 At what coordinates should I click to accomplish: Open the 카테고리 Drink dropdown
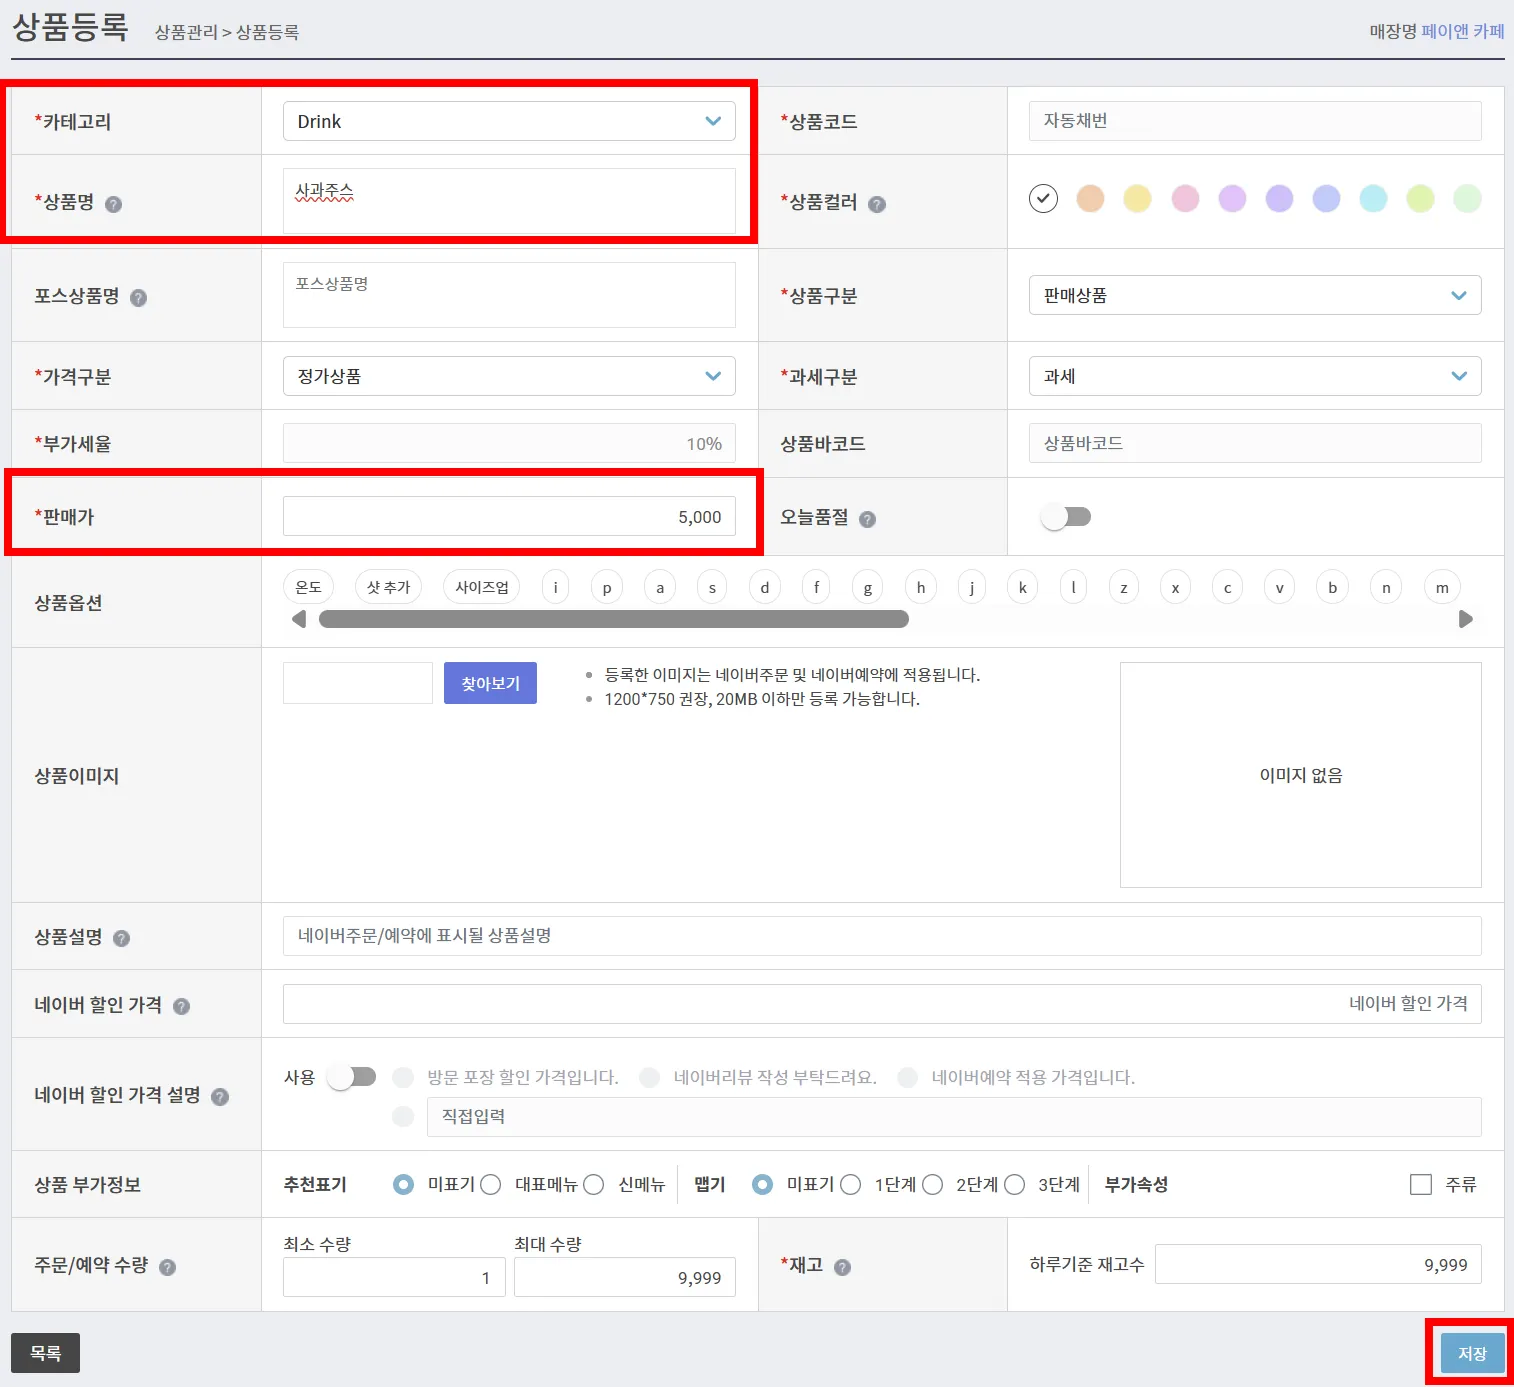pos(509,121)
